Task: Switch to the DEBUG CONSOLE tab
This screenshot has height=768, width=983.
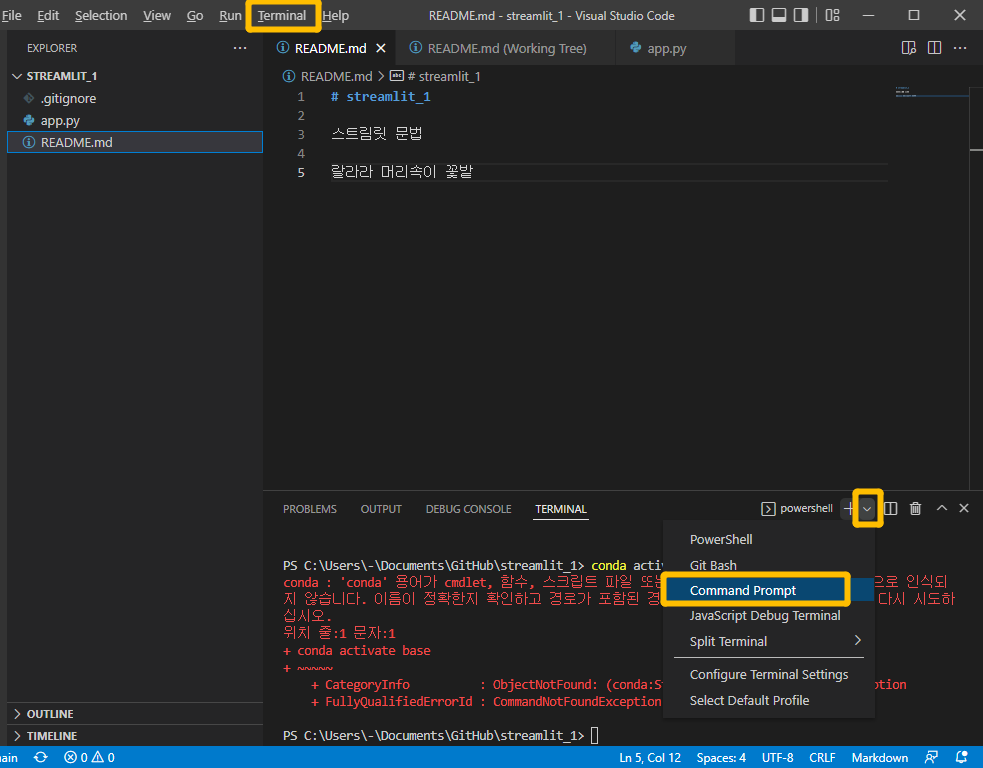Action: click(x=468, y=509)
